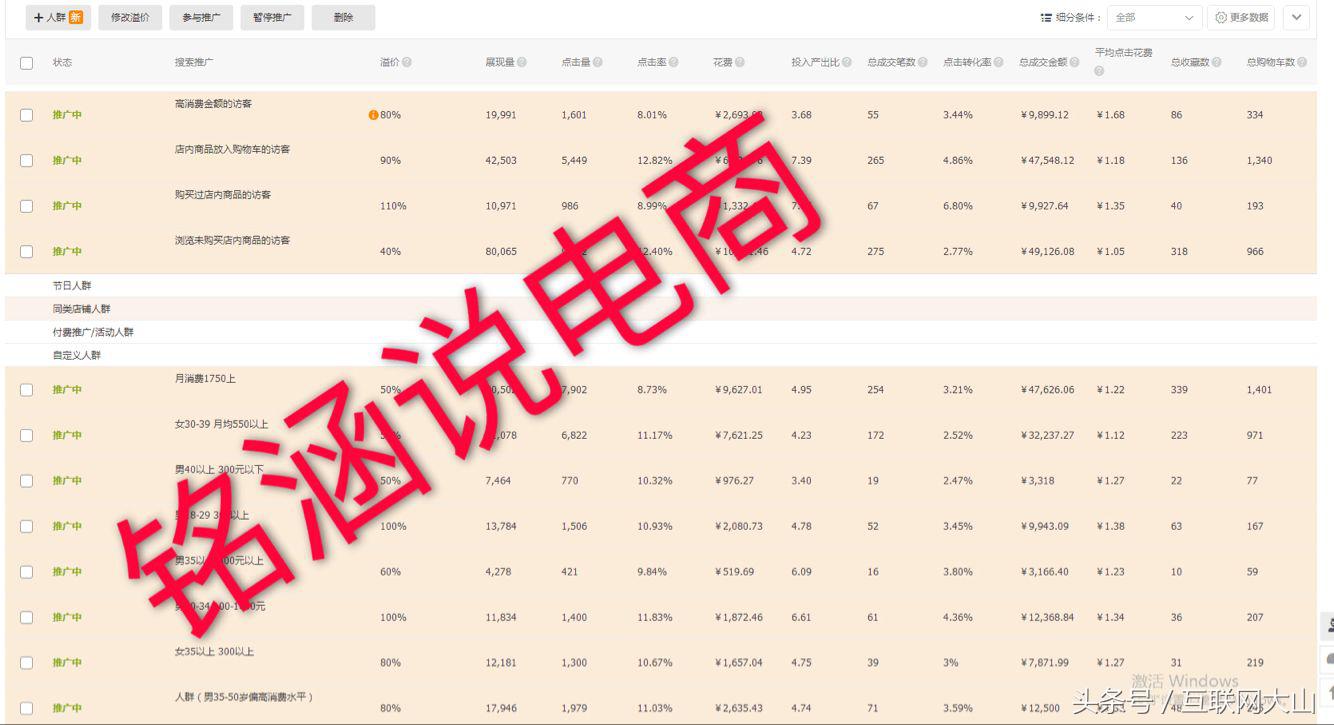Screen dimensions: 1334x725
Task: Click the chevron at the toolbar's far right
Action: click(1297, 17)
